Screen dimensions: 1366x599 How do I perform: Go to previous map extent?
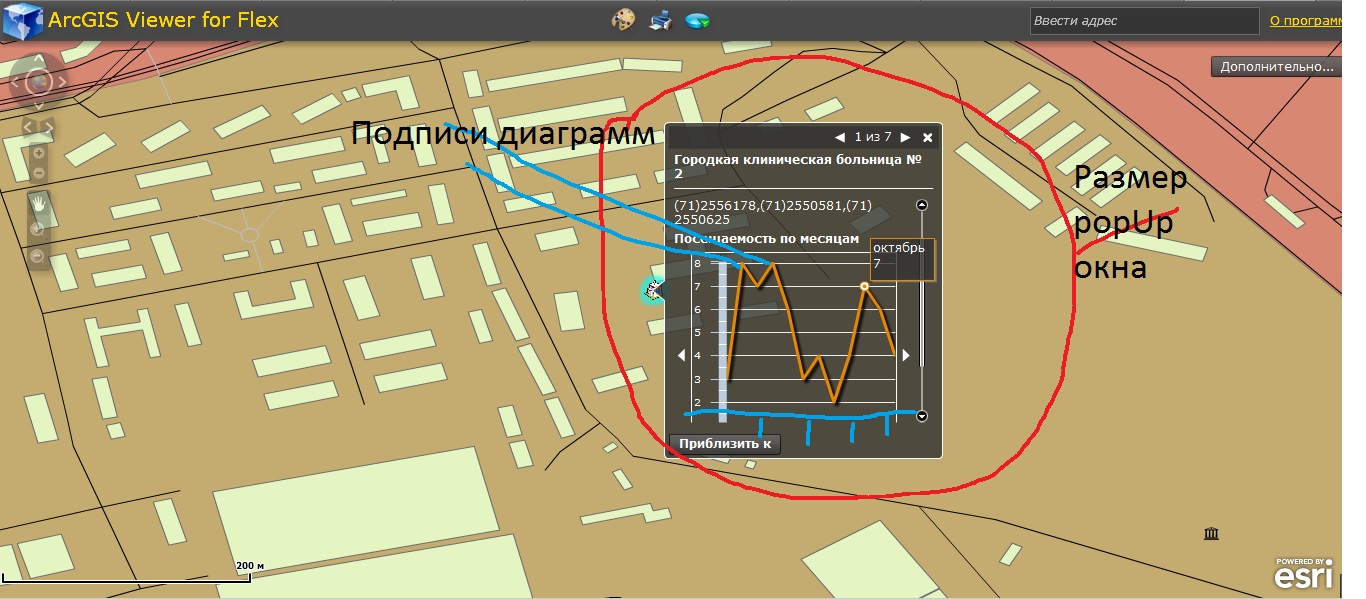(28, 127)
